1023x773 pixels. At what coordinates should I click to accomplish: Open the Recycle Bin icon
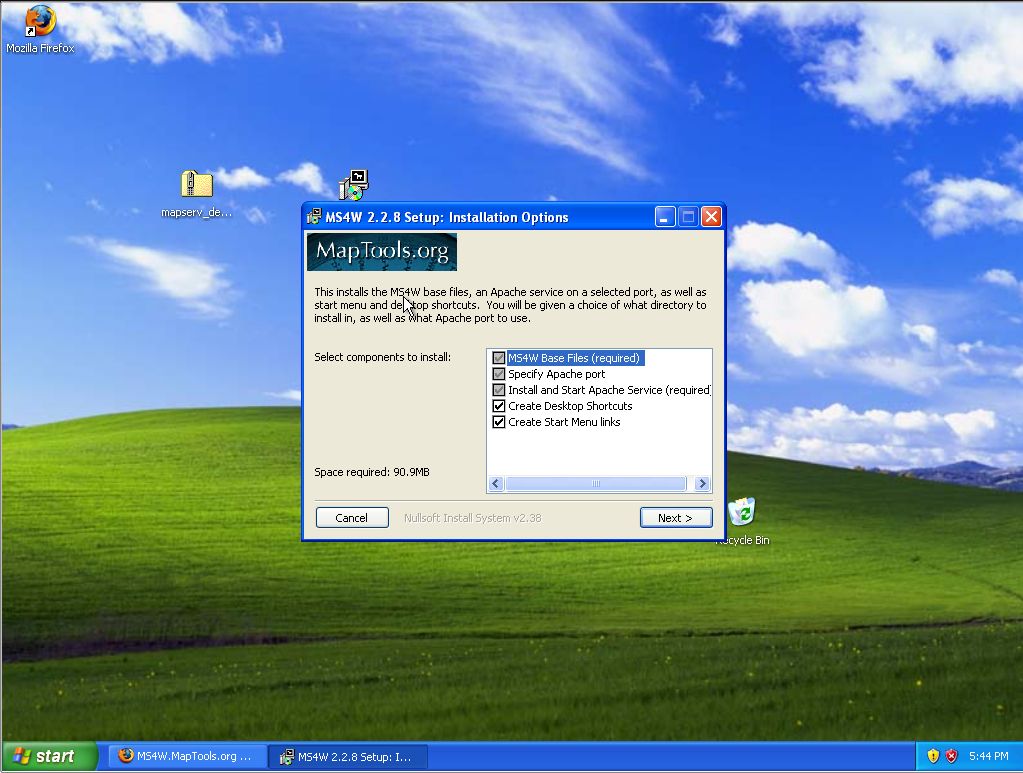point(742,513)
